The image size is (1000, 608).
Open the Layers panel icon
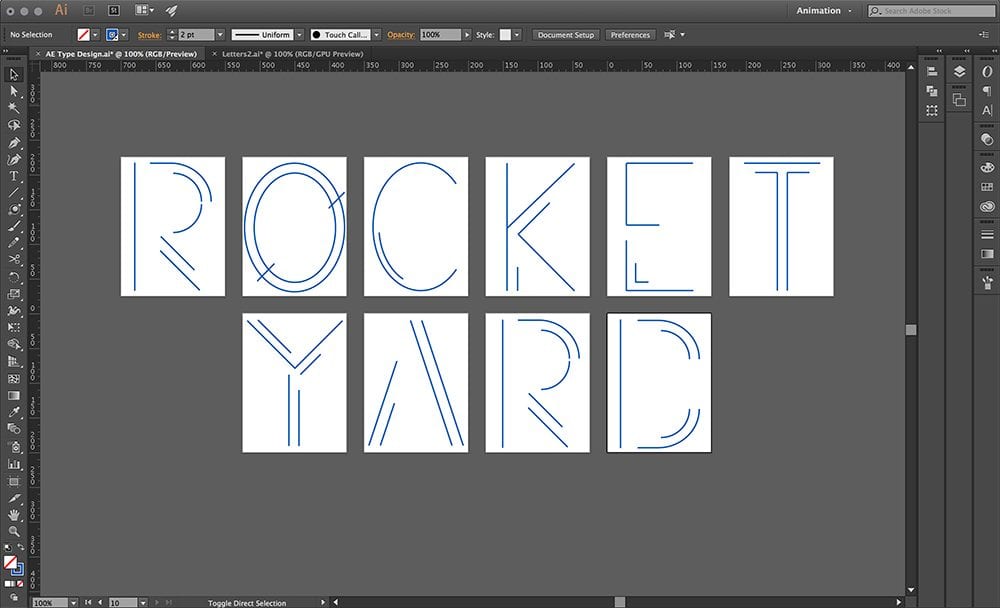tap(959, 72)
